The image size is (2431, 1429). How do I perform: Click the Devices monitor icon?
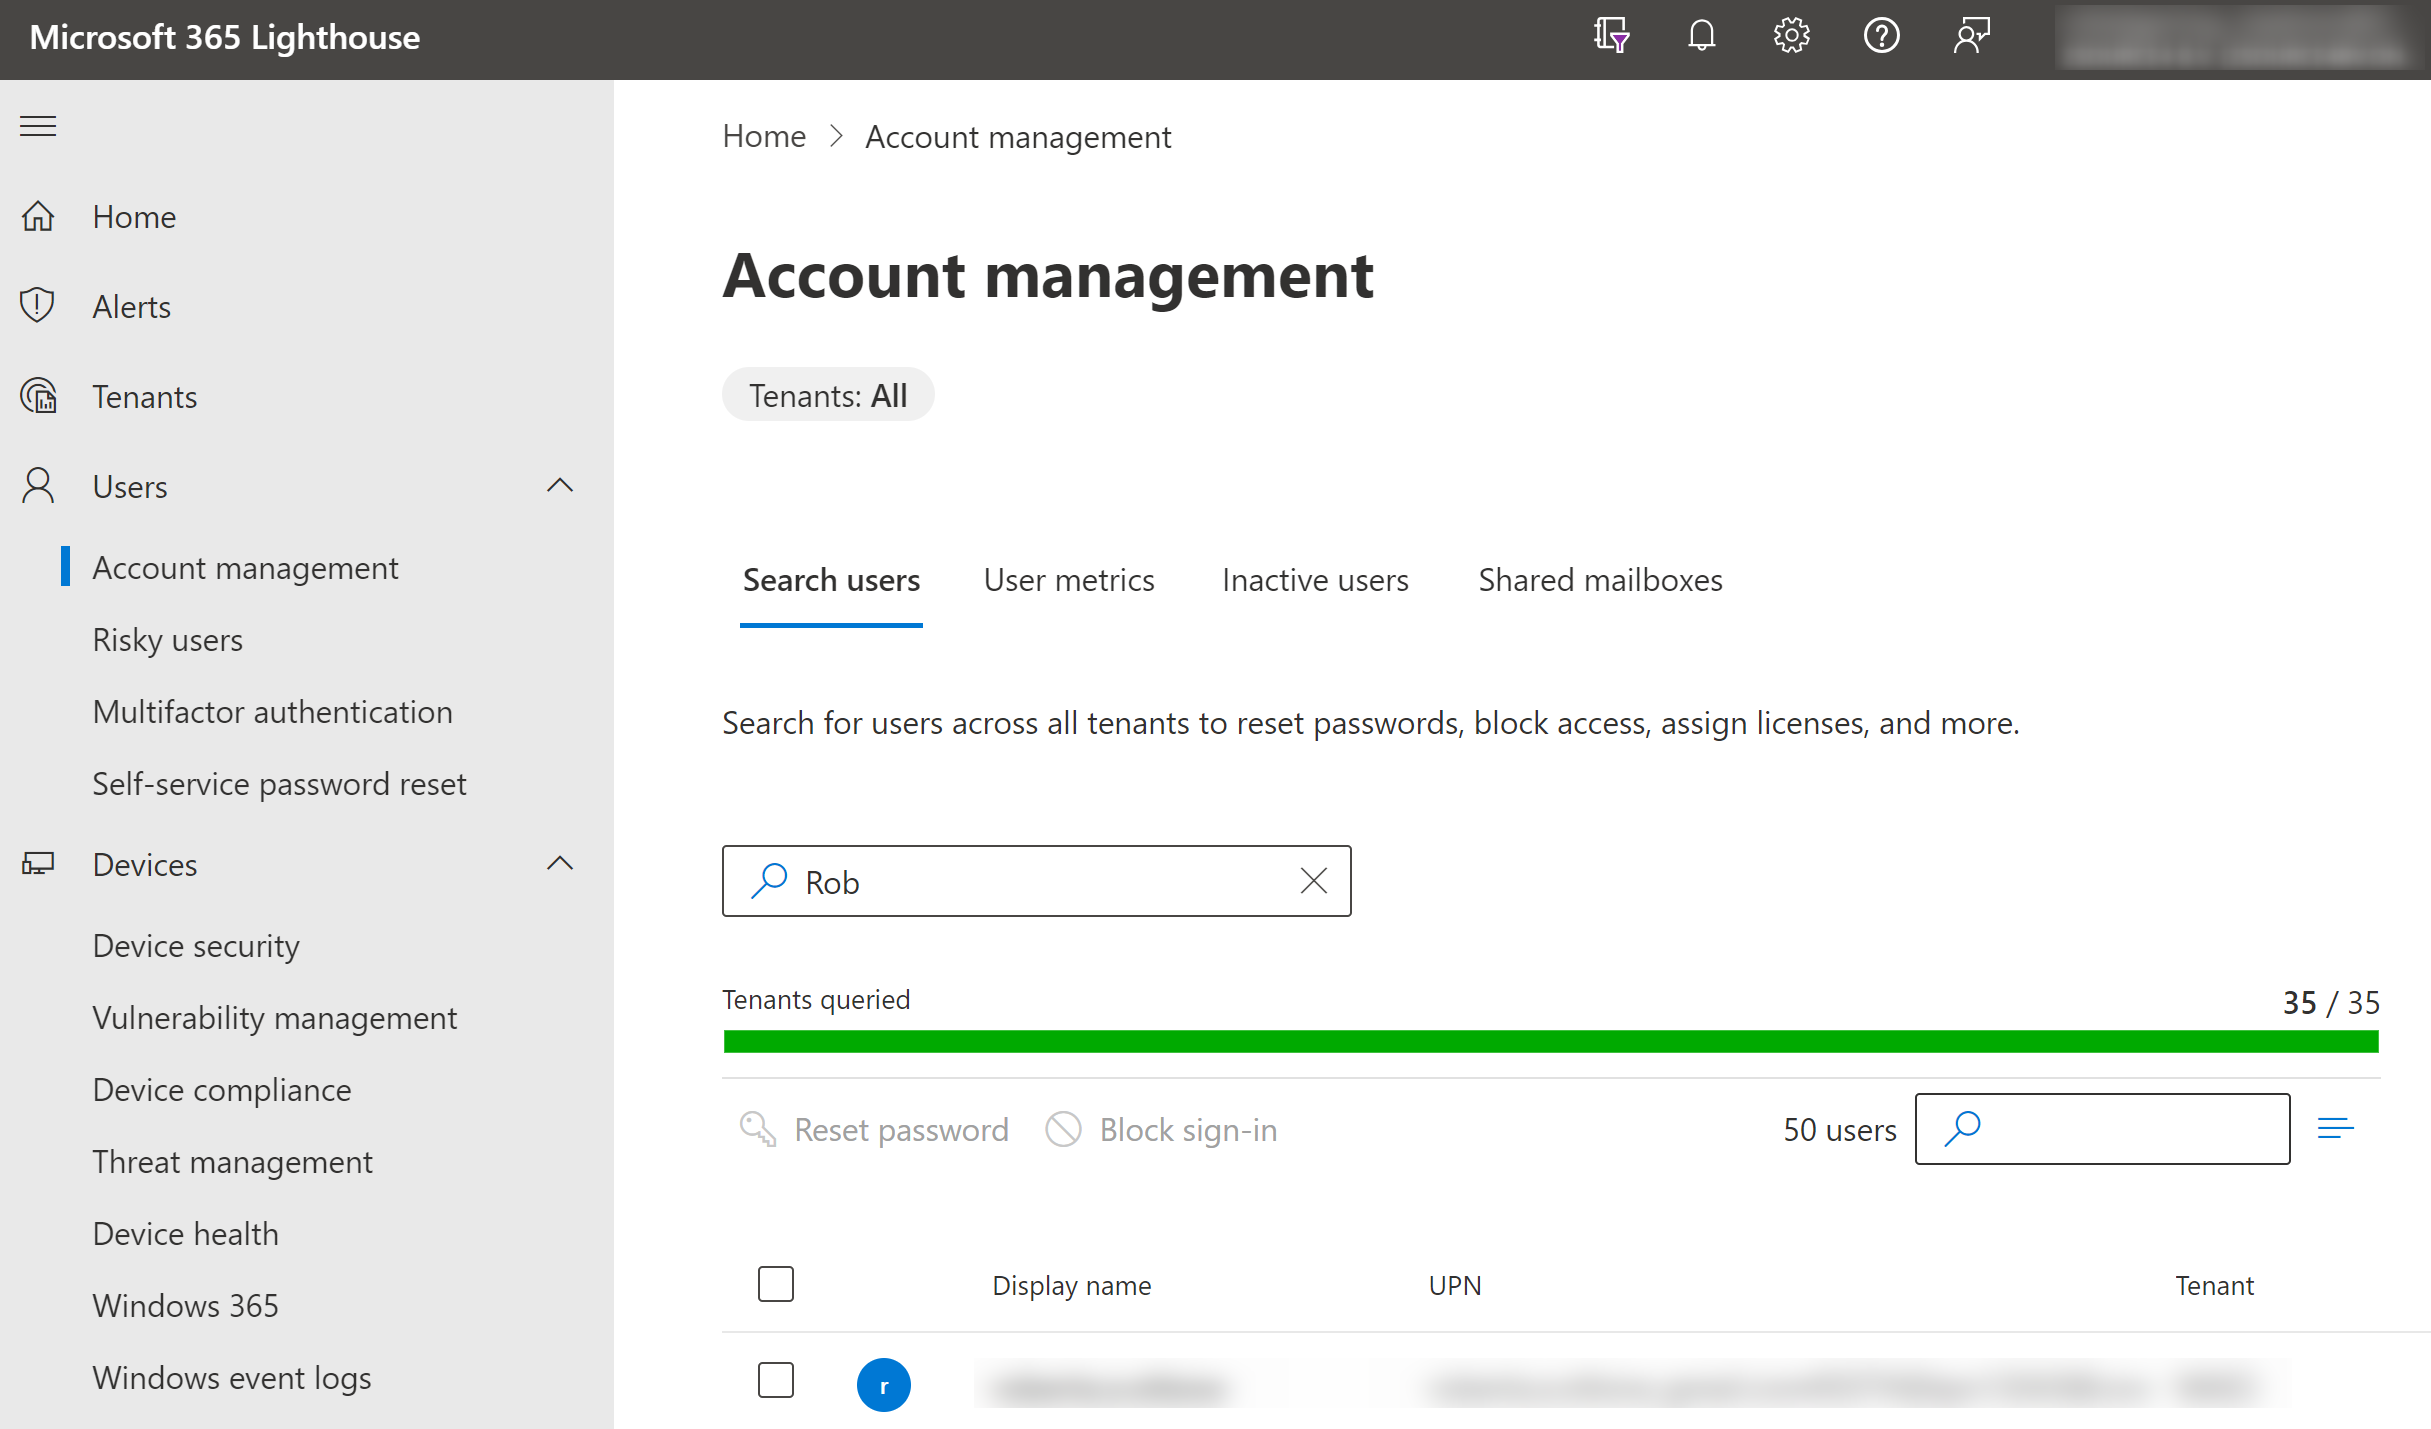click(x=38, y=864)
